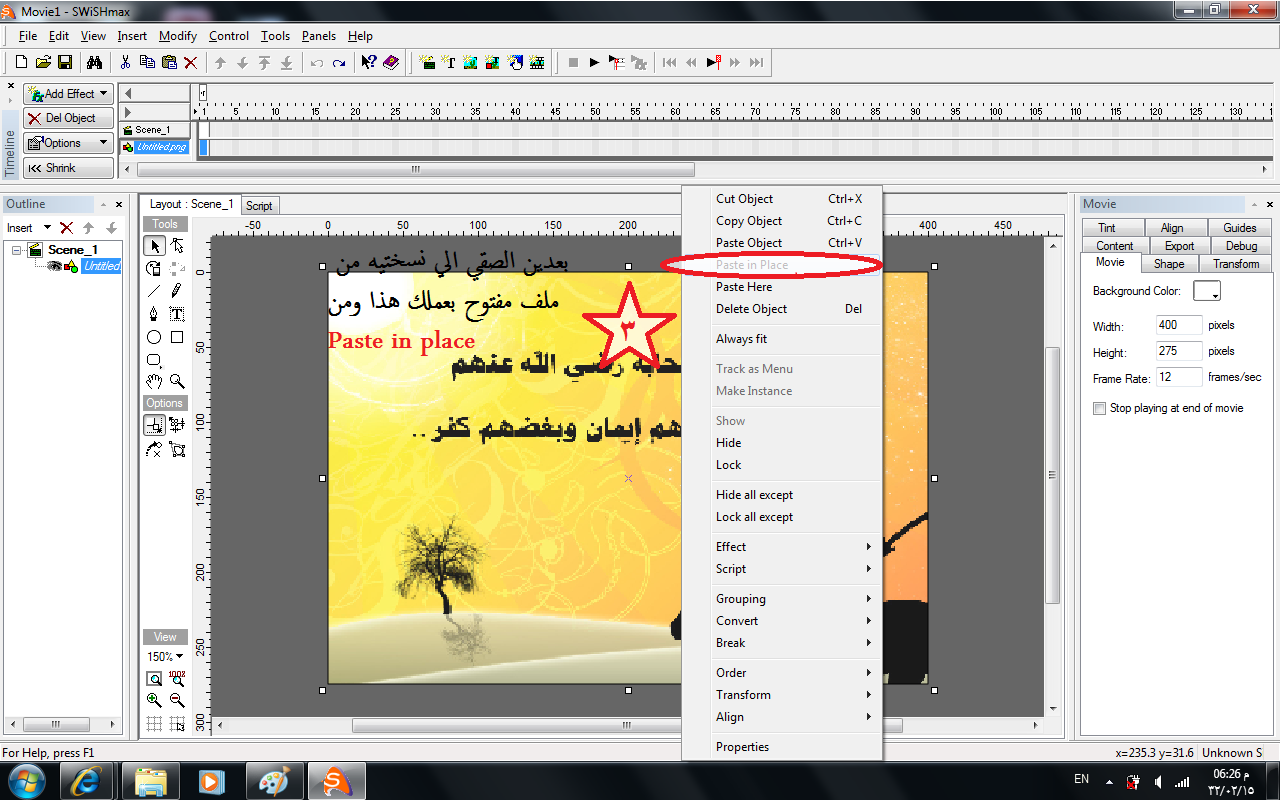
Task: Click the Save icon in toolbar
Action: 65,62
